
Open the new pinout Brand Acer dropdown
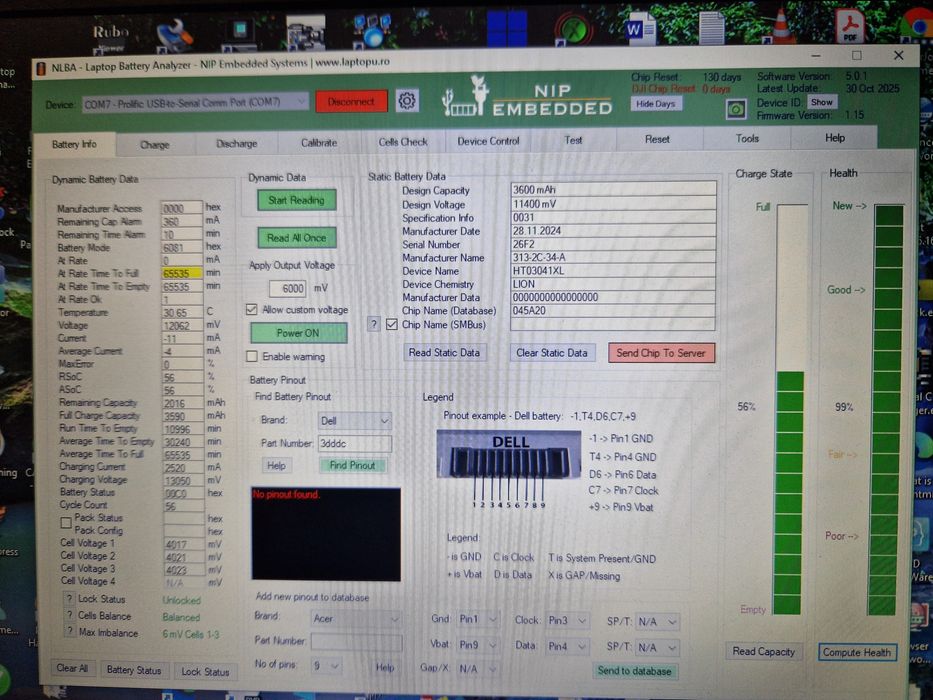pyautogui.click(x=356, y=618)
